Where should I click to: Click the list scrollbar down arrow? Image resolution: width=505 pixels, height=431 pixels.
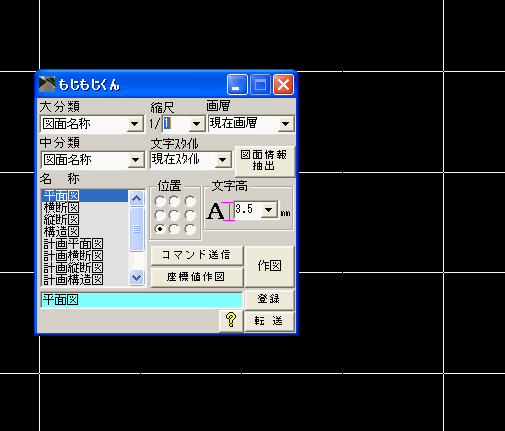tap(137, 277)
